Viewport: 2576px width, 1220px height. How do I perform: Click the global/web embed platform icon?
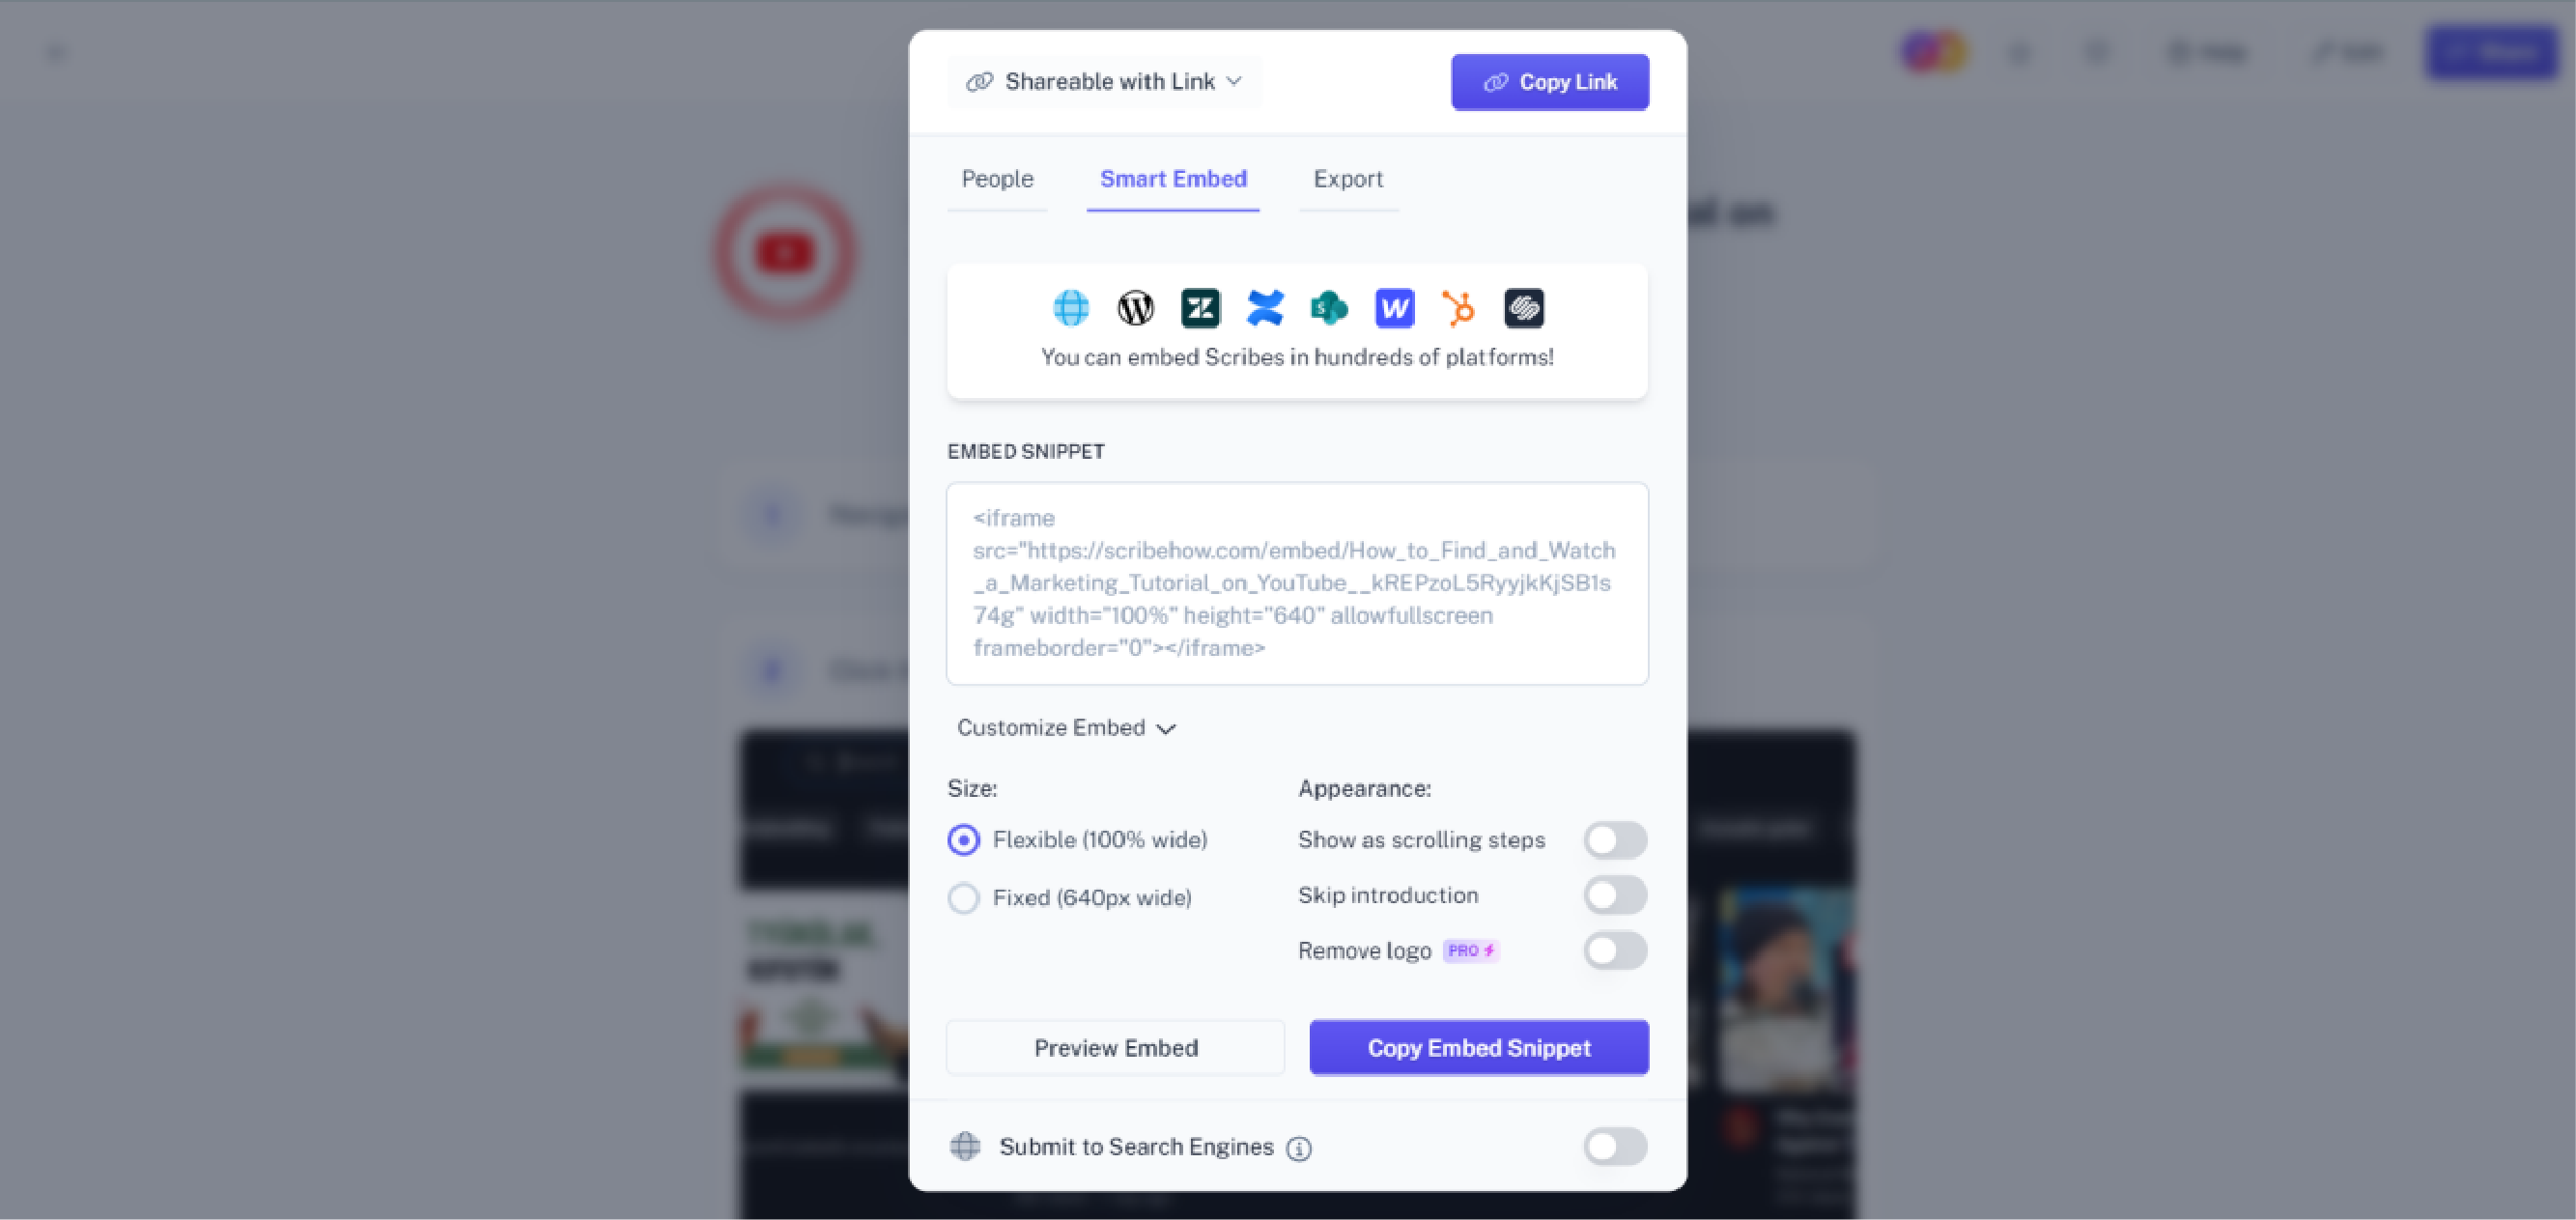[1069, 307]
